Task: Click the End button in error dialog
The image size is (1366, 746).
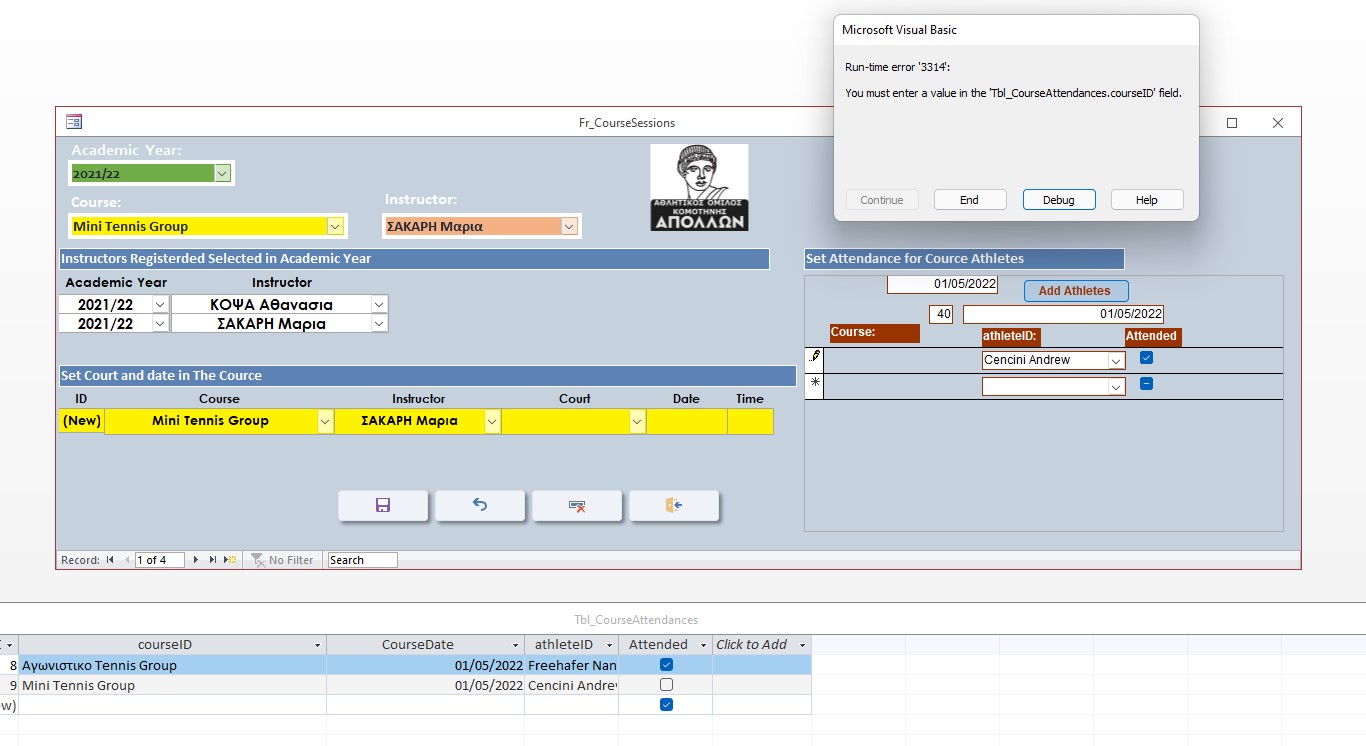Action: point(969,200)
